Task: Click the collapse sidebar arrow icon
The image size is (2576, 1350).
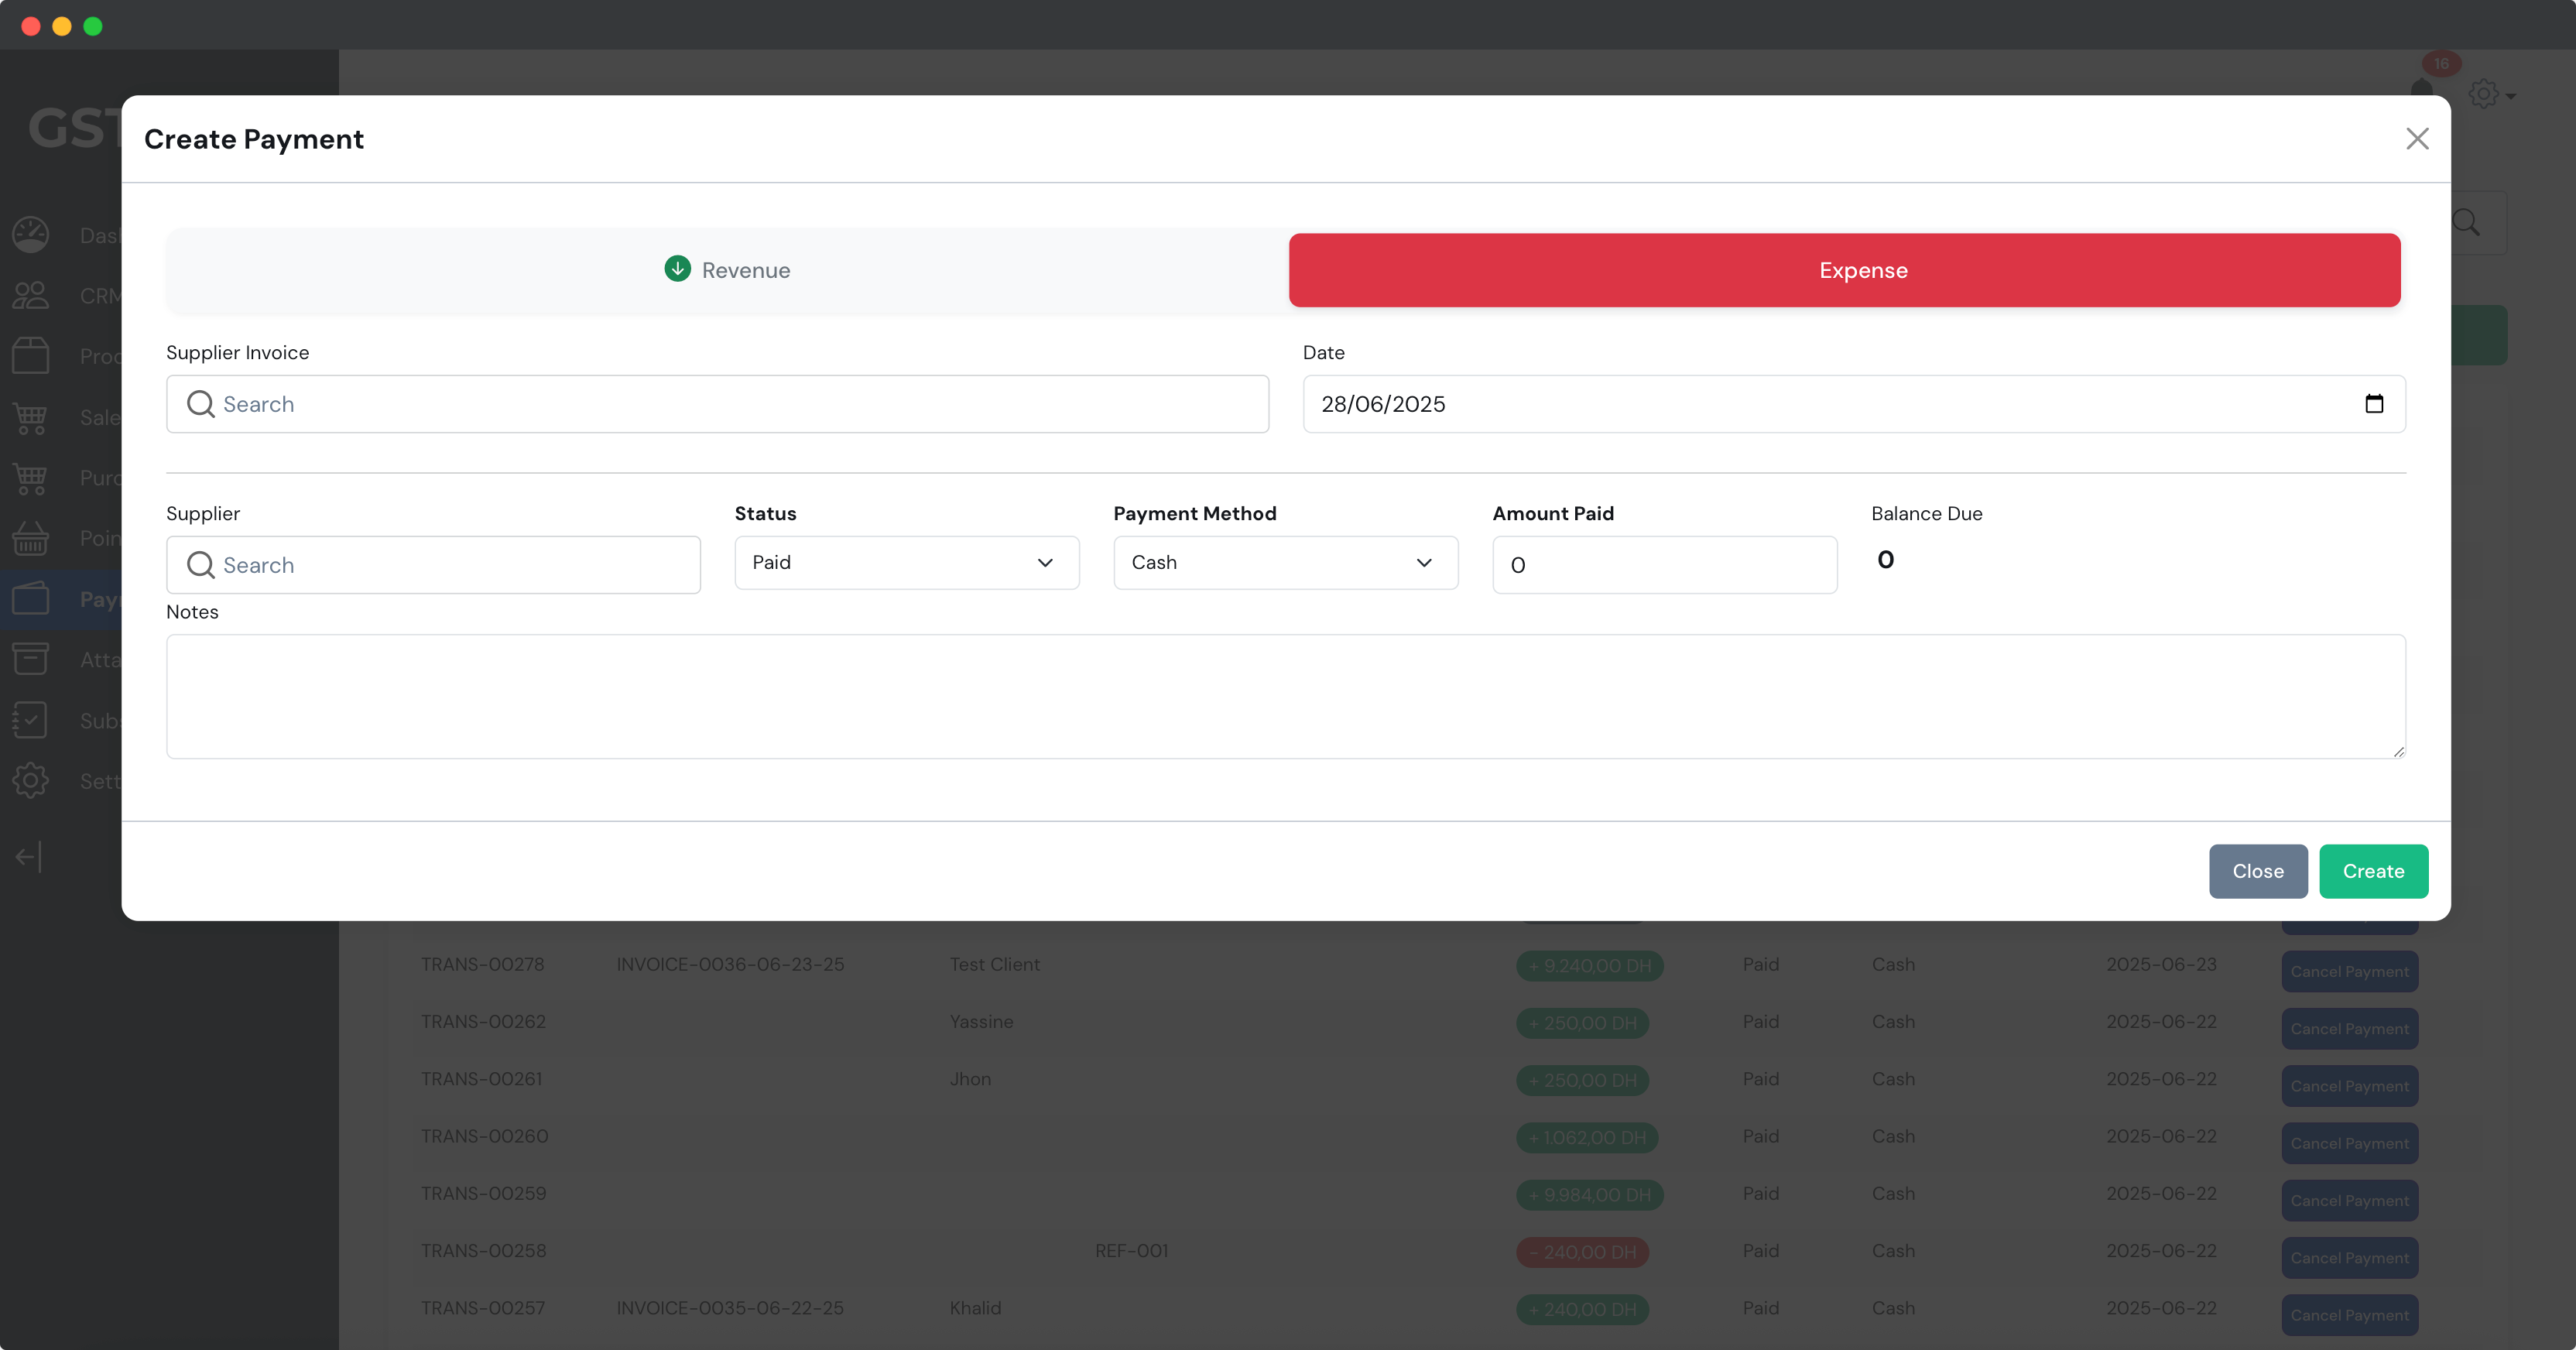Action: pos(29,857)
